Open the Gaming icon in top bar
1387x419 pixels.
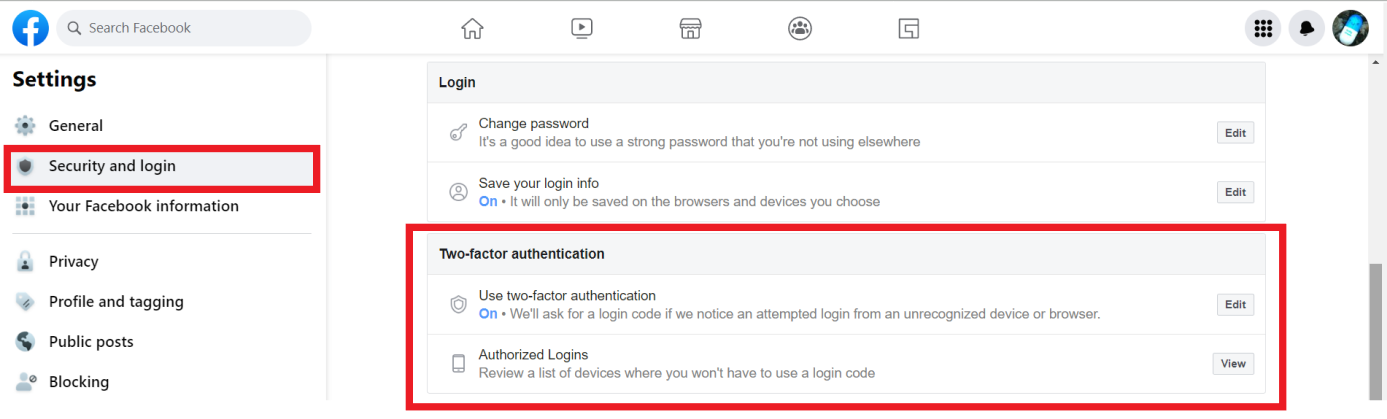click(908, 28)
